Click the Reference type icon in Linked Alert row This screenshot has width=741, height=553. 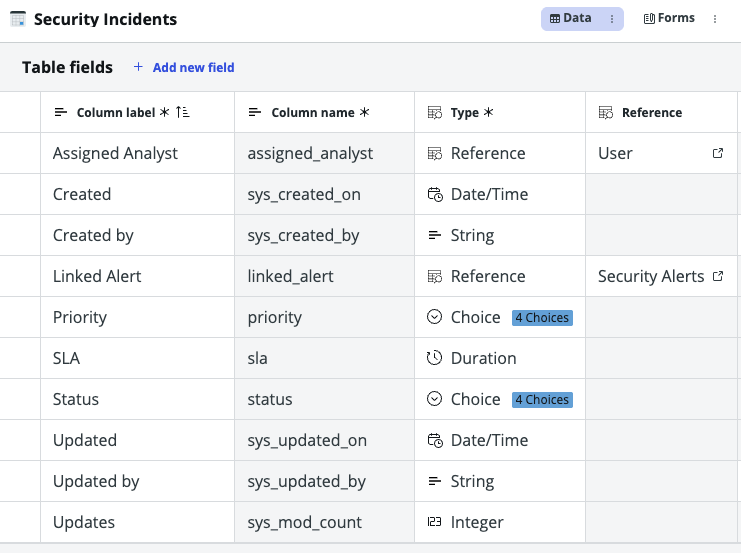tap(435, 276)
